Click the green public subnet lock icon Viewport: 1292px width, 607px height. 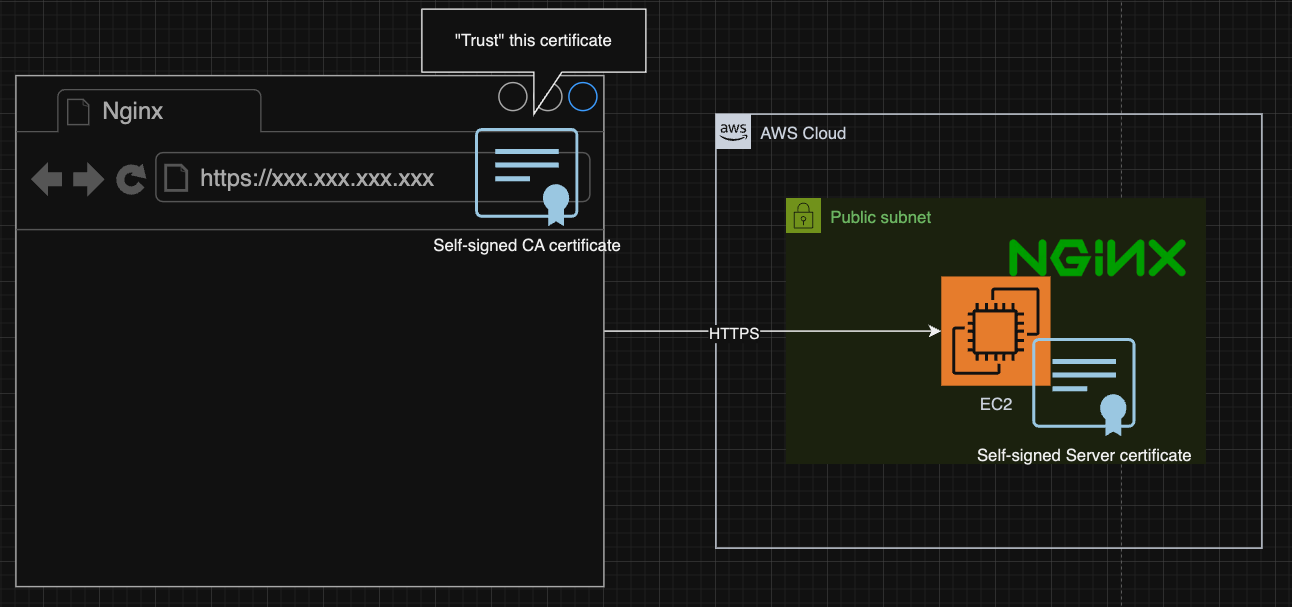803,215
